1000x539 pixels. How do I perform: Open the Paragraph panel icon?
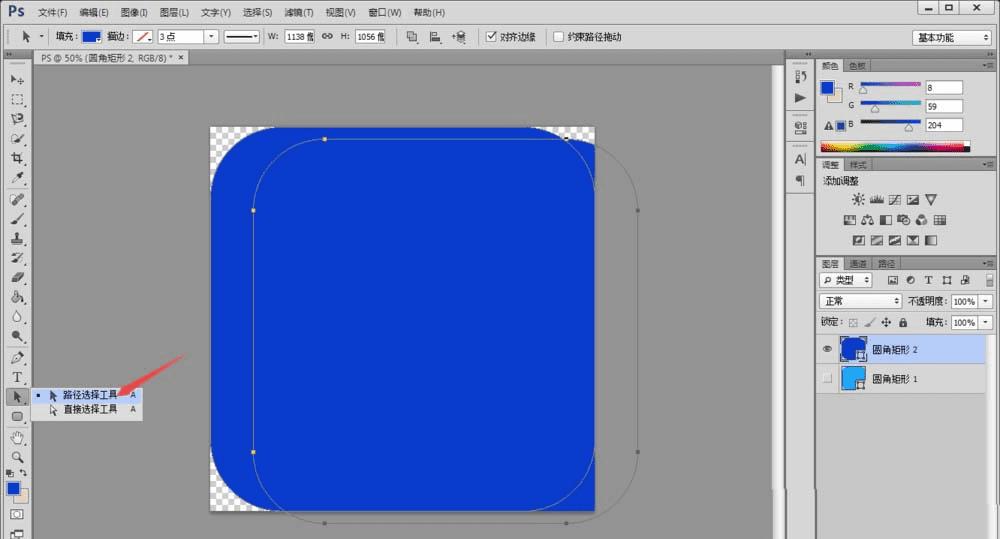tap(800, 181)
